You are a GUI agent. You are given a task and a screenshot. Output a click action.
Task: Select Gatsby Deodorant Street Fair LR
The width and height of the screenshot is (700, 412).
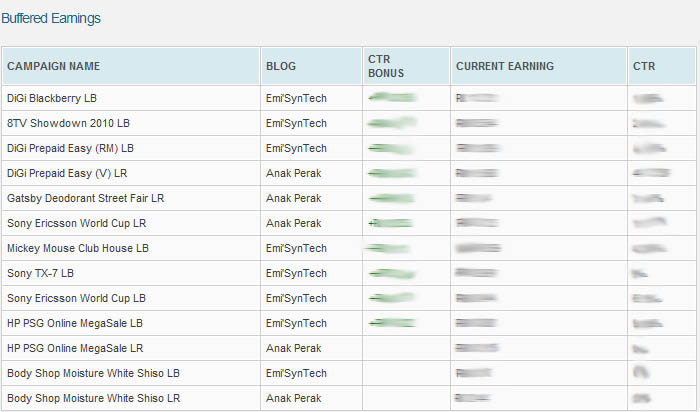(x=85, y=198)
